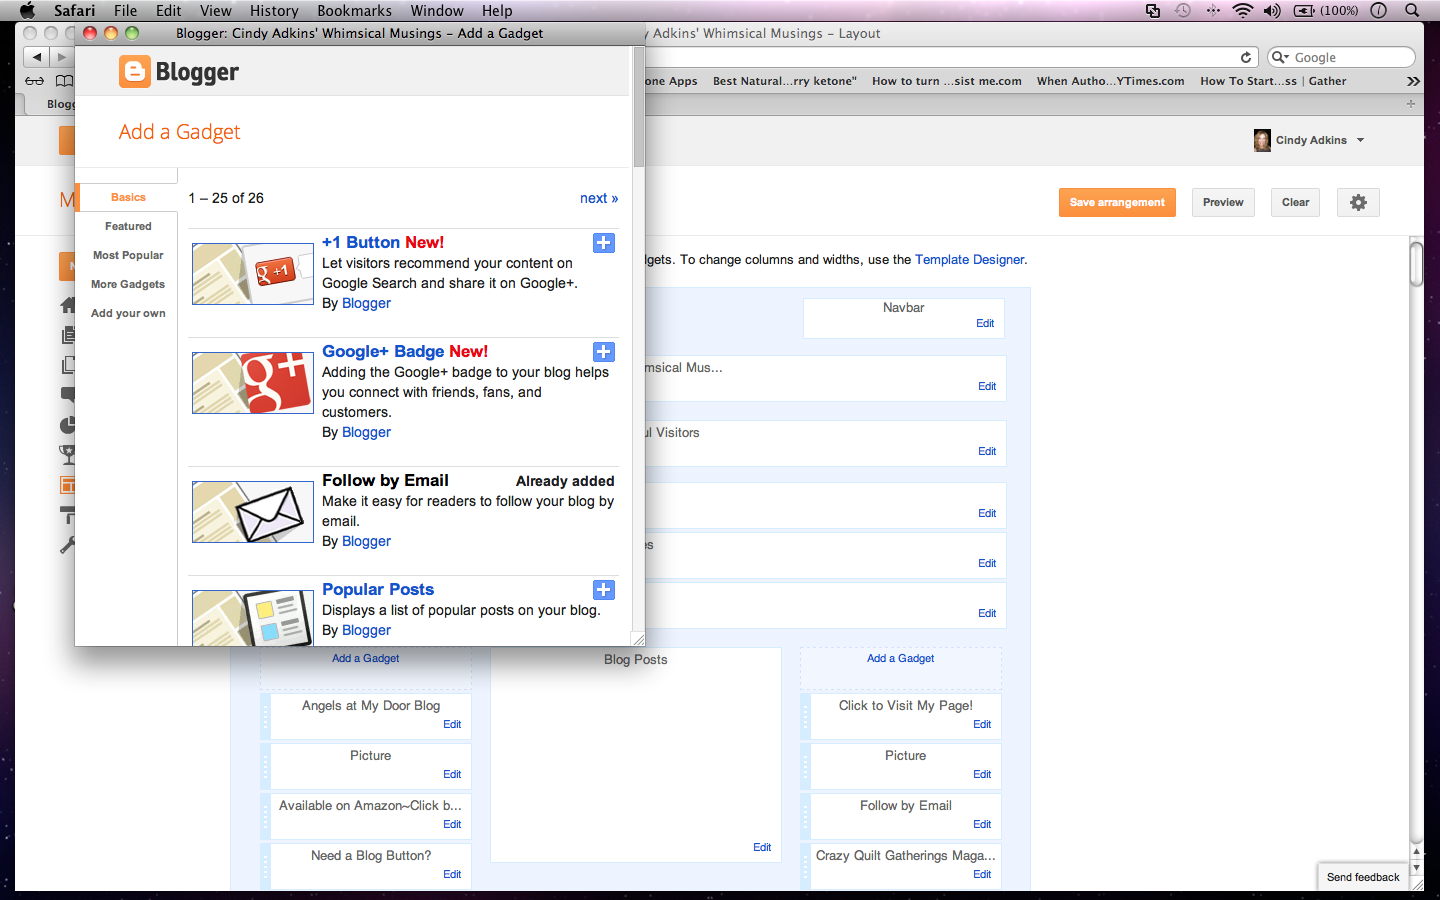Image resolution: width=1440 pixels, height=900 pixels.
Task: Click the gear options icon near Save arrangement
Action: [x=1357, y=202]
